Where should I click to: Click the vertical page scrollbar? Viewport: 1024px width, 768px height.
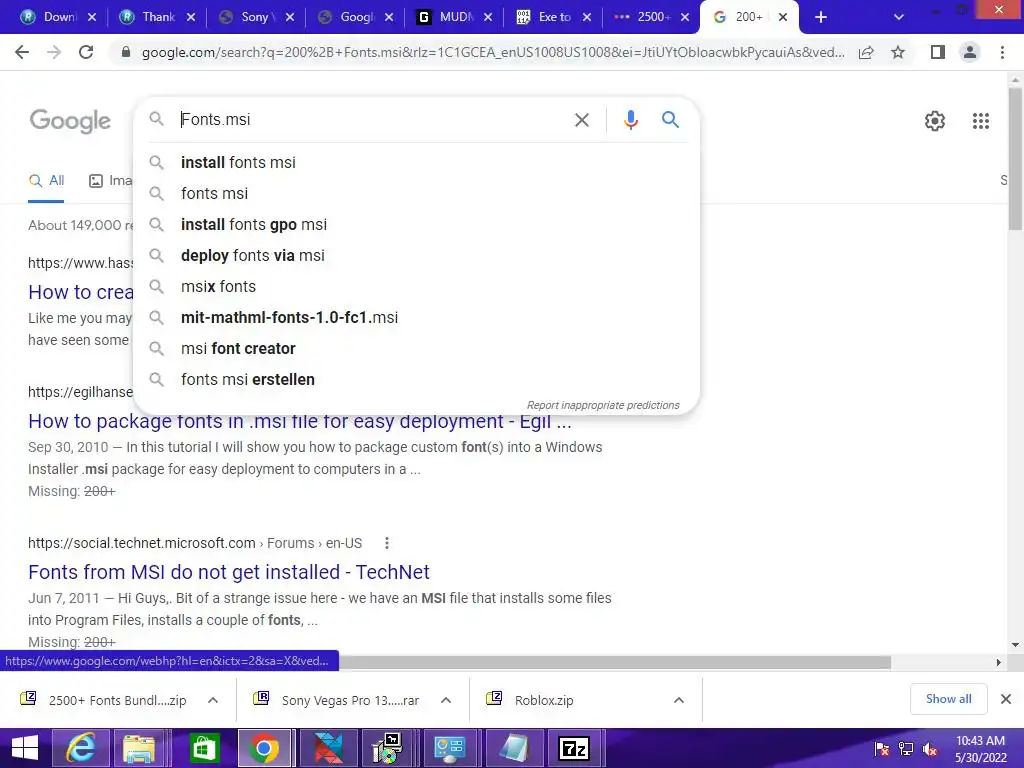(1015, 159)
